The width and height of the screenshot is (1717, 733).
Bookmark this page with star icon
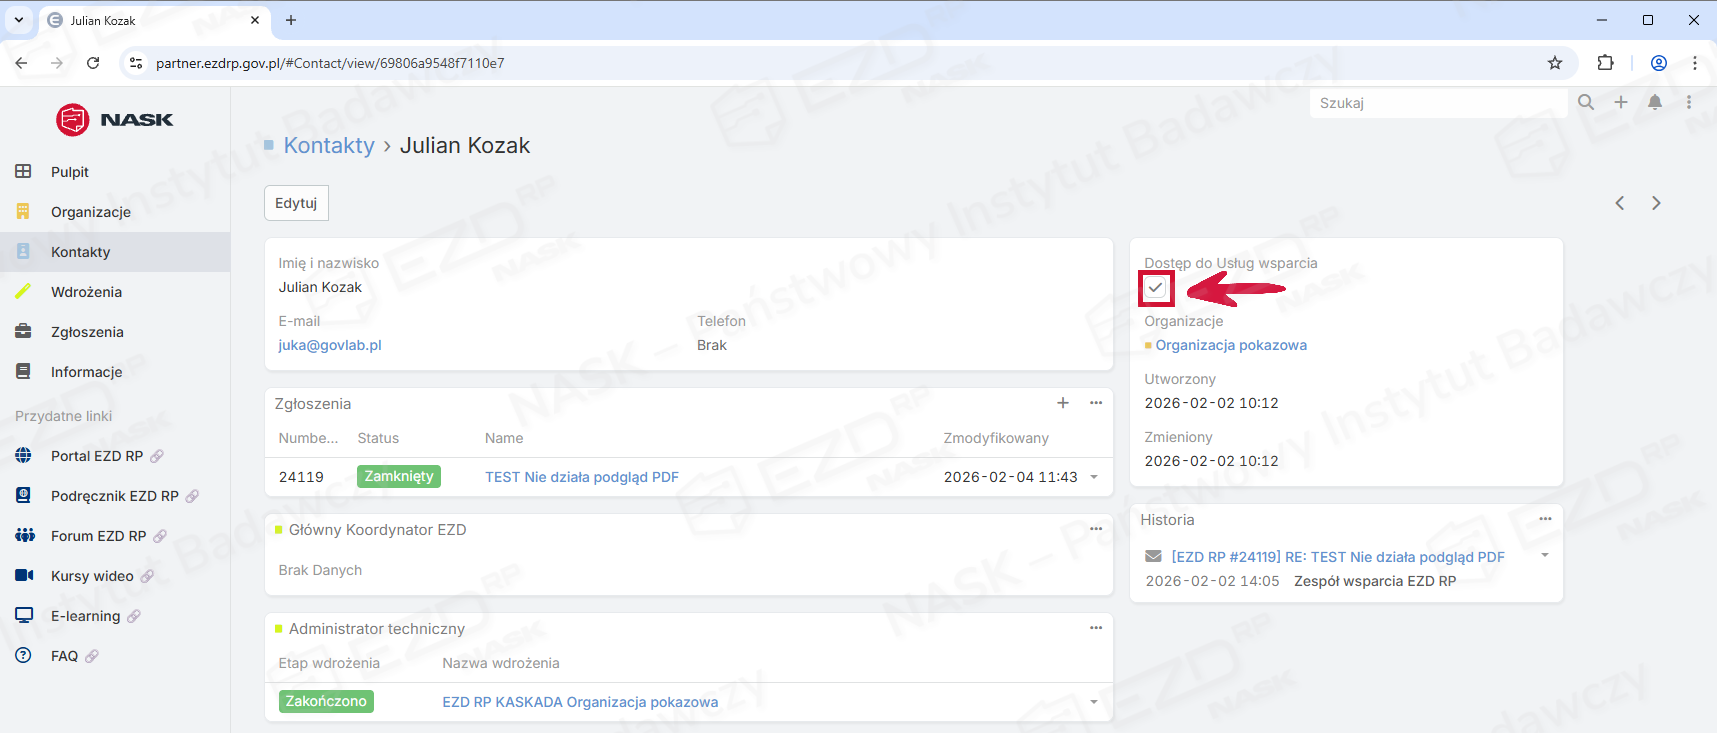coord(1555,63)
